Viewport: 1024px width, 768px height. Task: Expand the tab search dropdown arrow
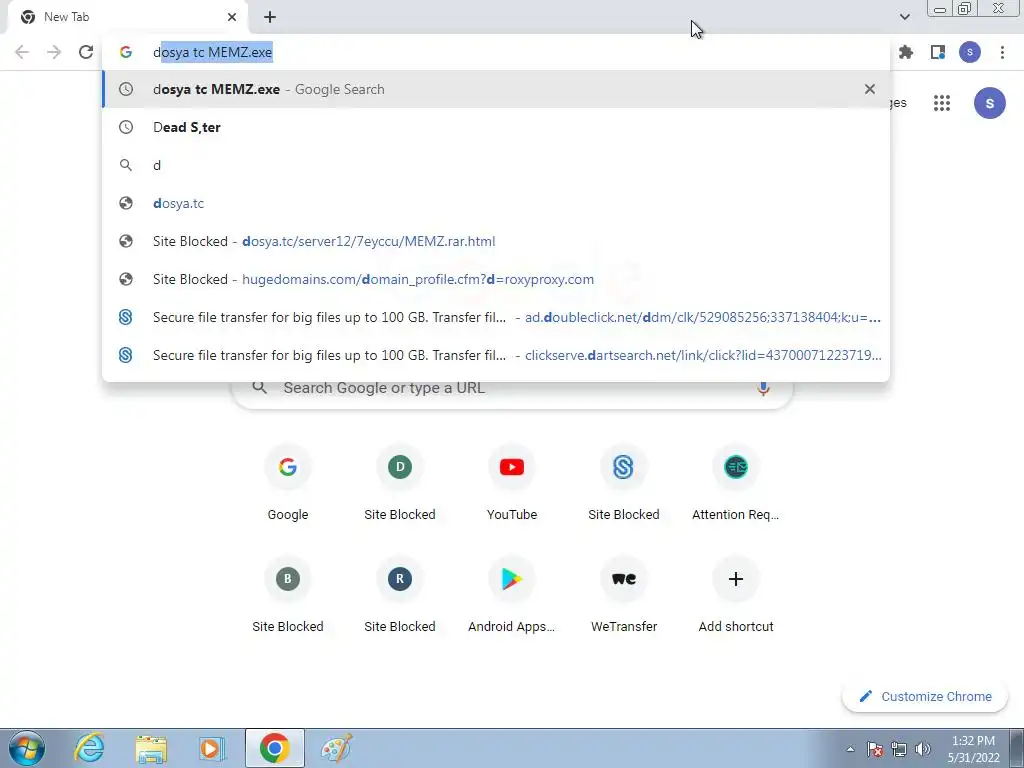tap(904, 17)
